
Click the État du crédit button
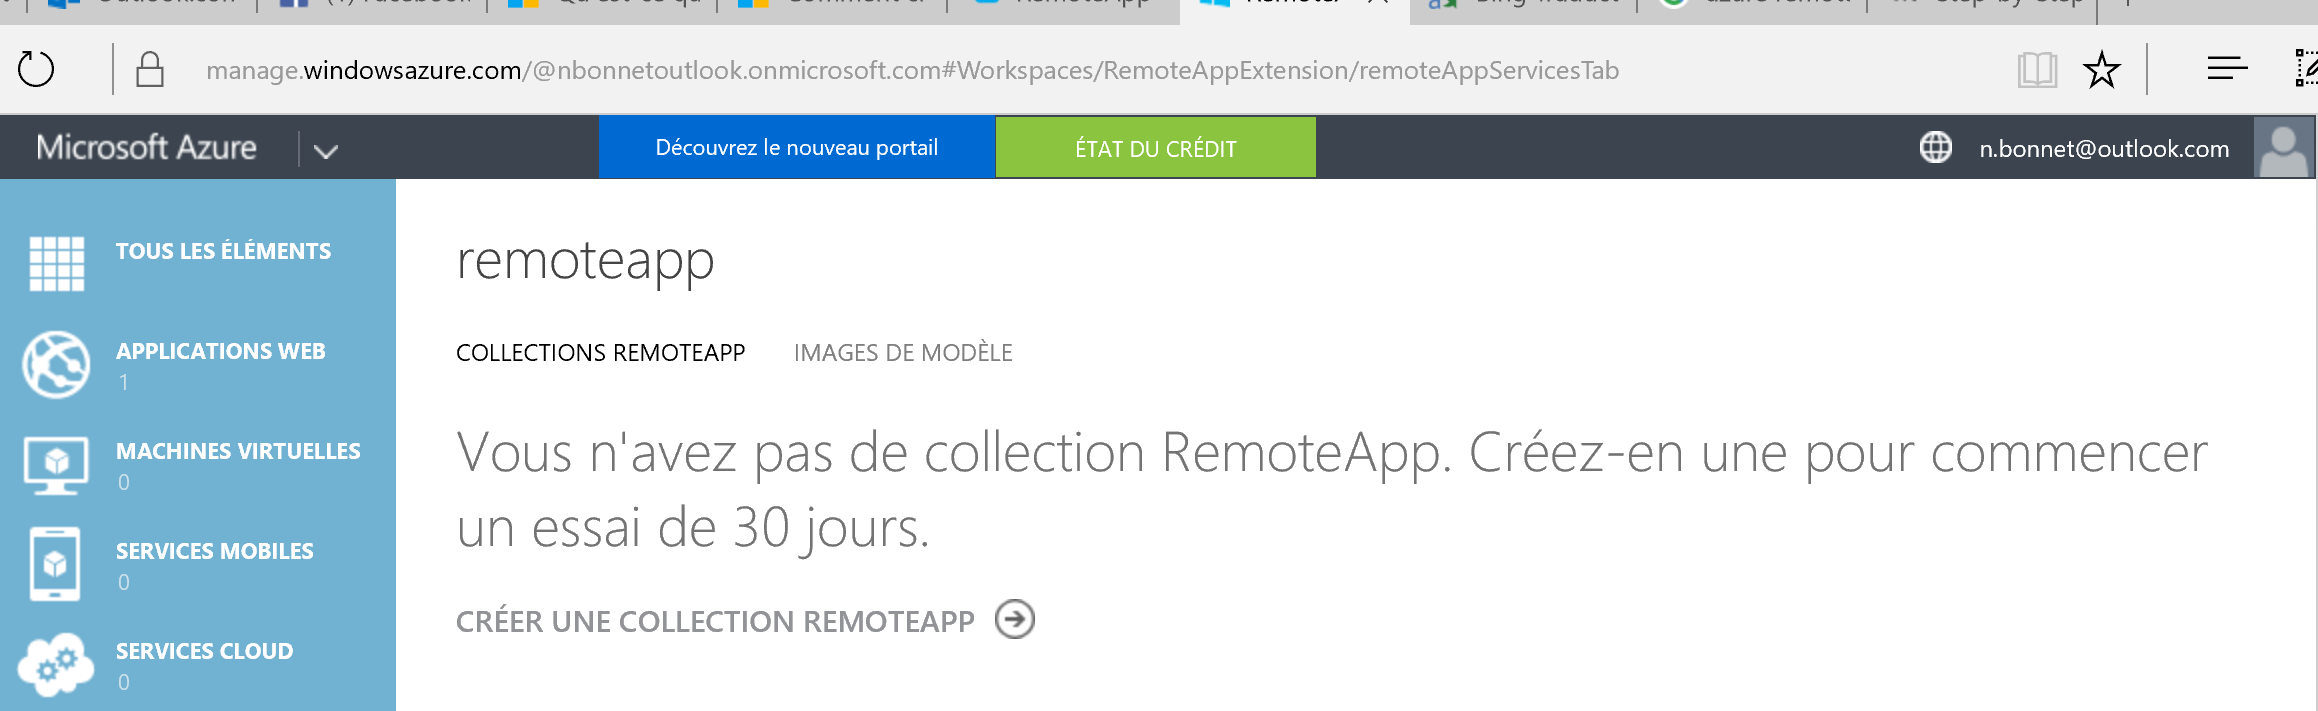point(1155,149)
